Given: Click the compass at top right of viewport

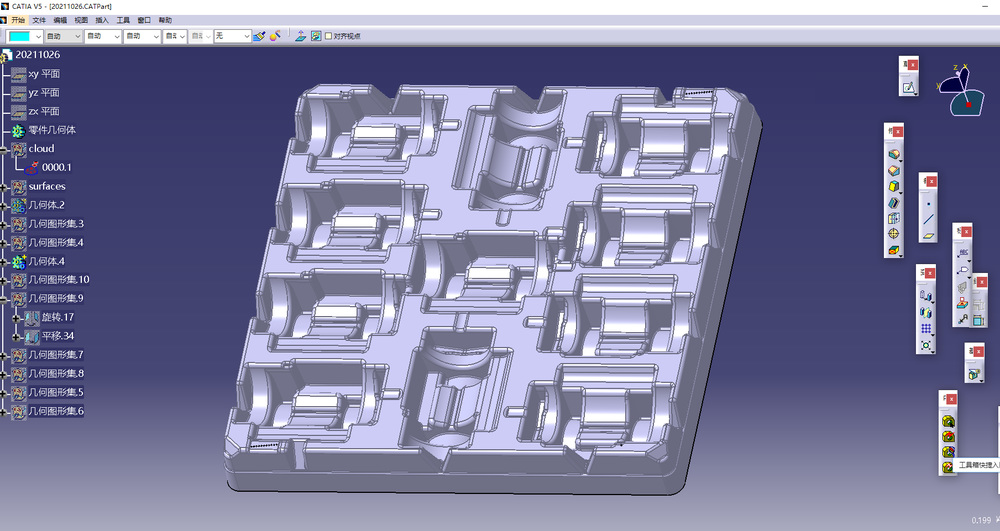Looking at the screenshot, I should [961, 91].
